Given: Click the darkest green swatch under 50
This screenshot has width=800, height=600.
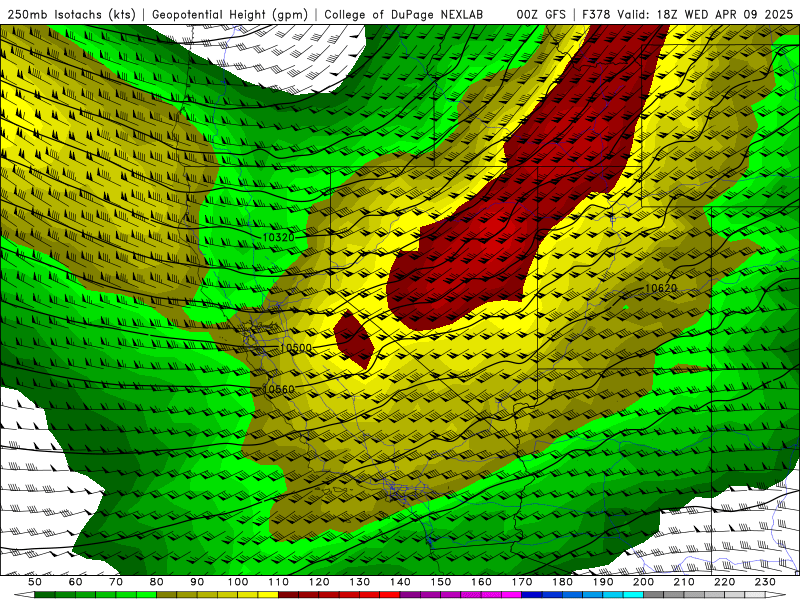Looking at the screenshot, I should pos(45,595).
